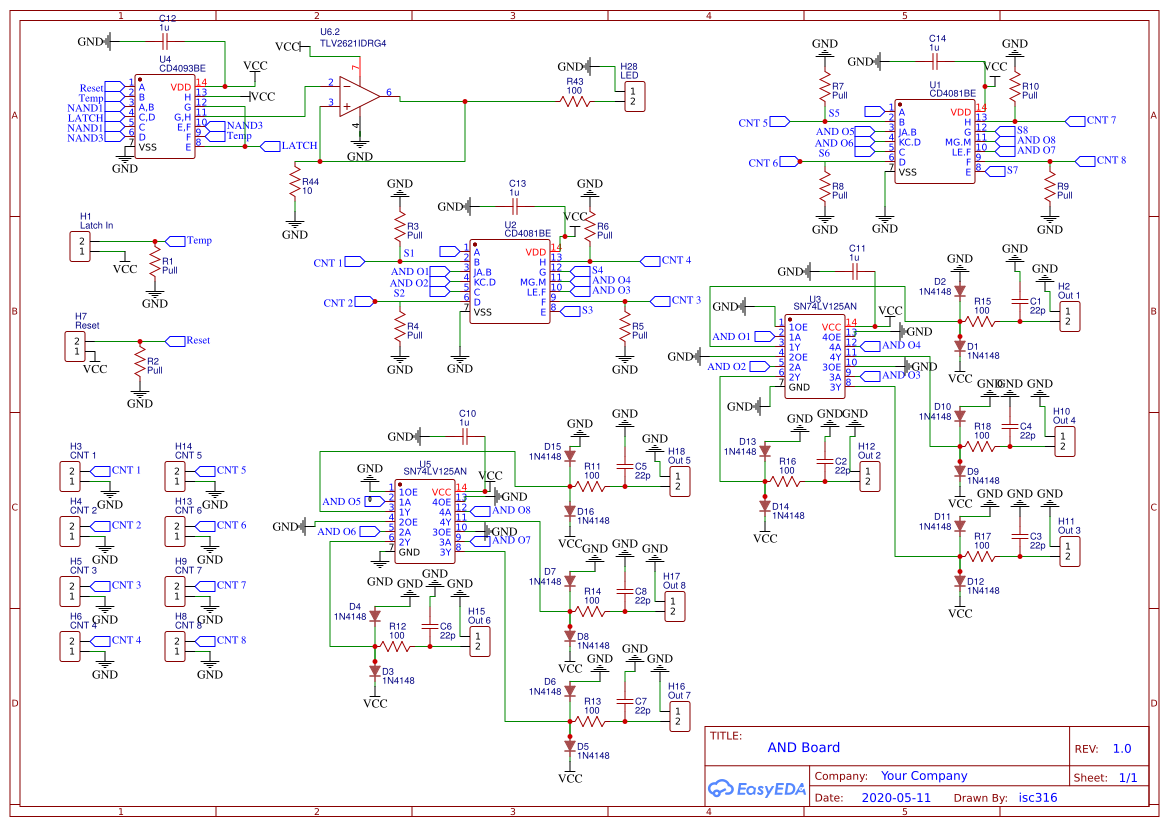Select resistor R12 100
Image resolution: width=1169 pixels, height=827 pixels.
click(x=394, y=647)
